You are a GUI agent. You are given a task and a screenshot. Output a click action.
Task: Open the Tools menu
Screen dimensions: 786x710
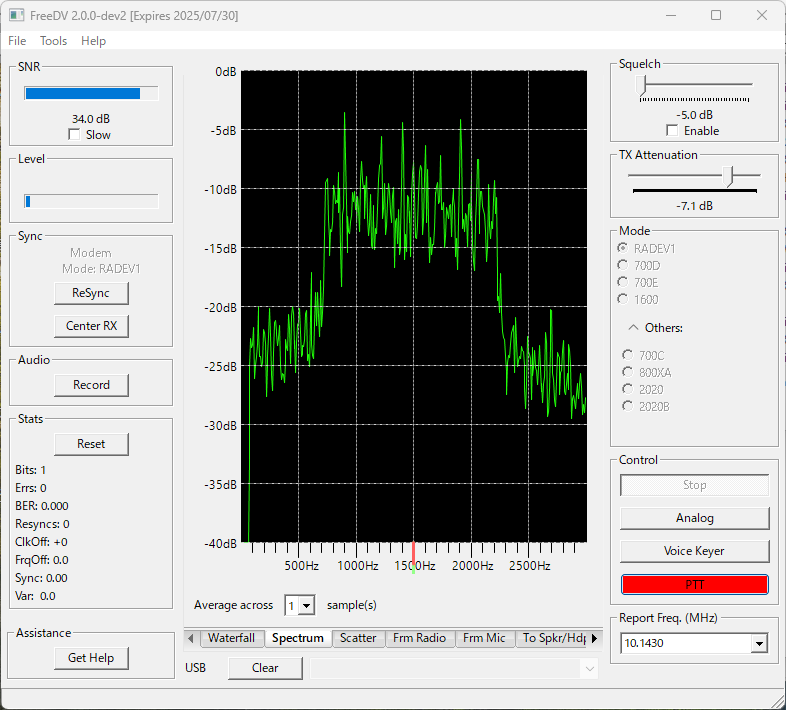pos(54,41)
